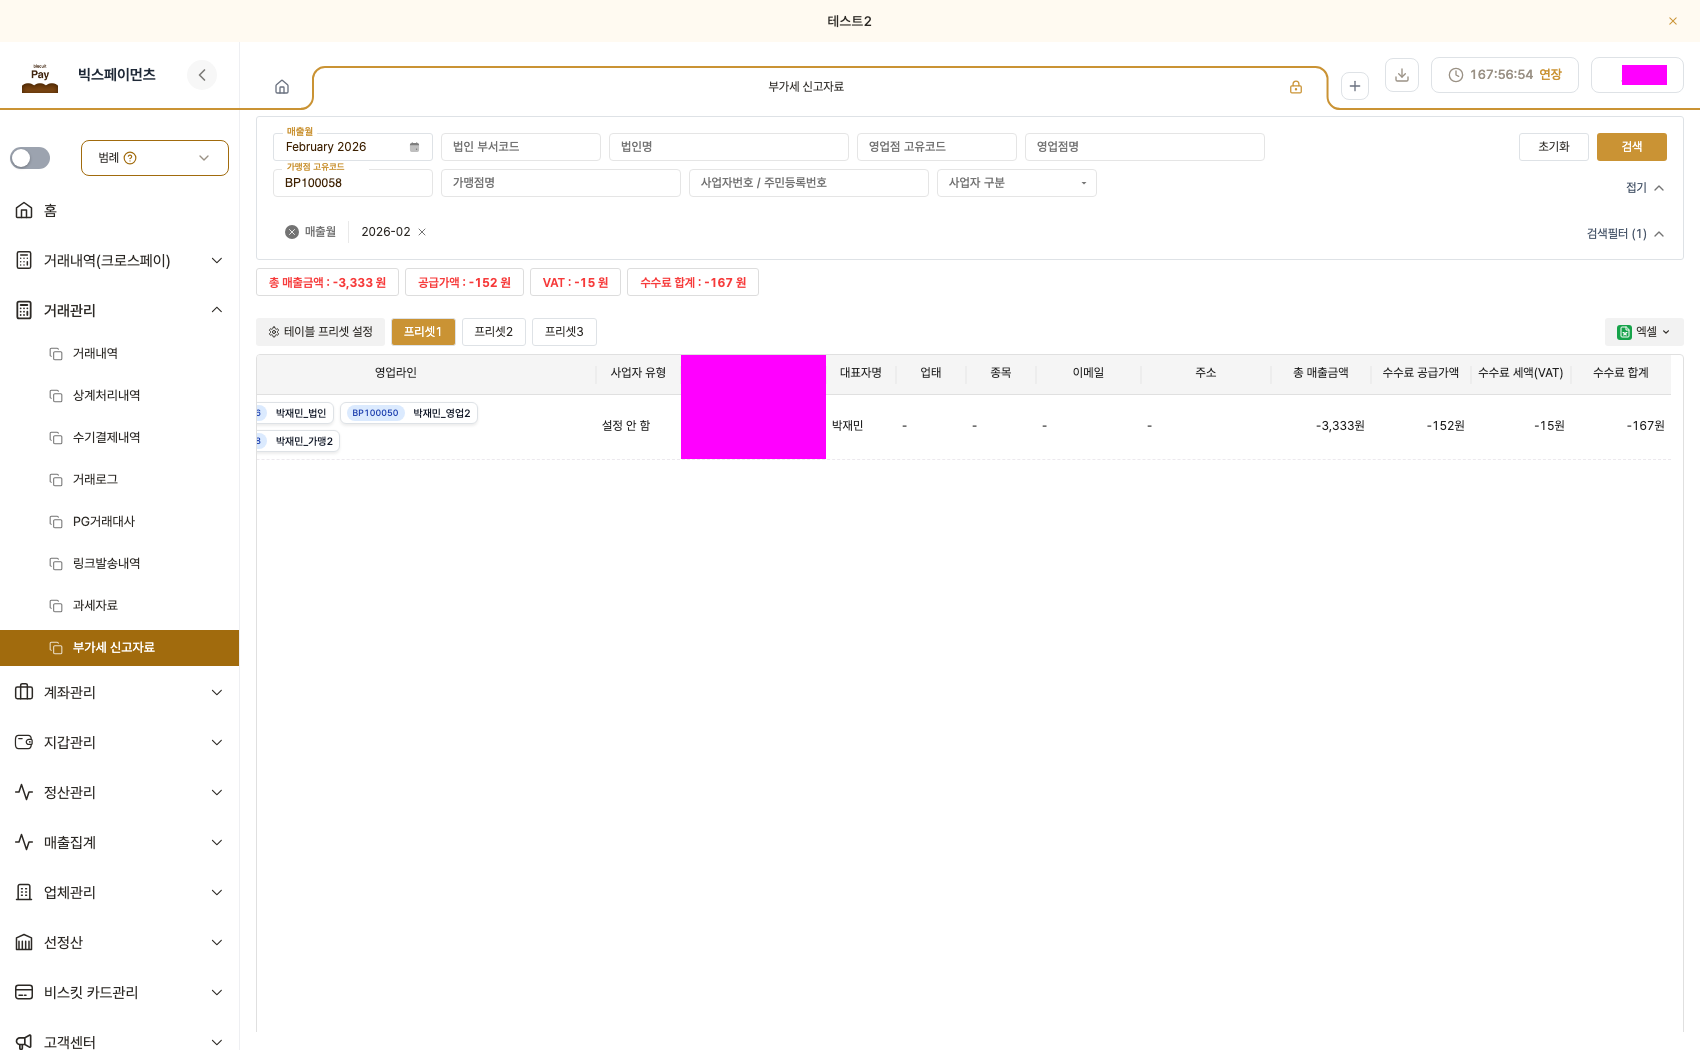1700x1050 pixels.
Task: Add a new tab with the plus icon
Action: click(x=1355, y=86)
